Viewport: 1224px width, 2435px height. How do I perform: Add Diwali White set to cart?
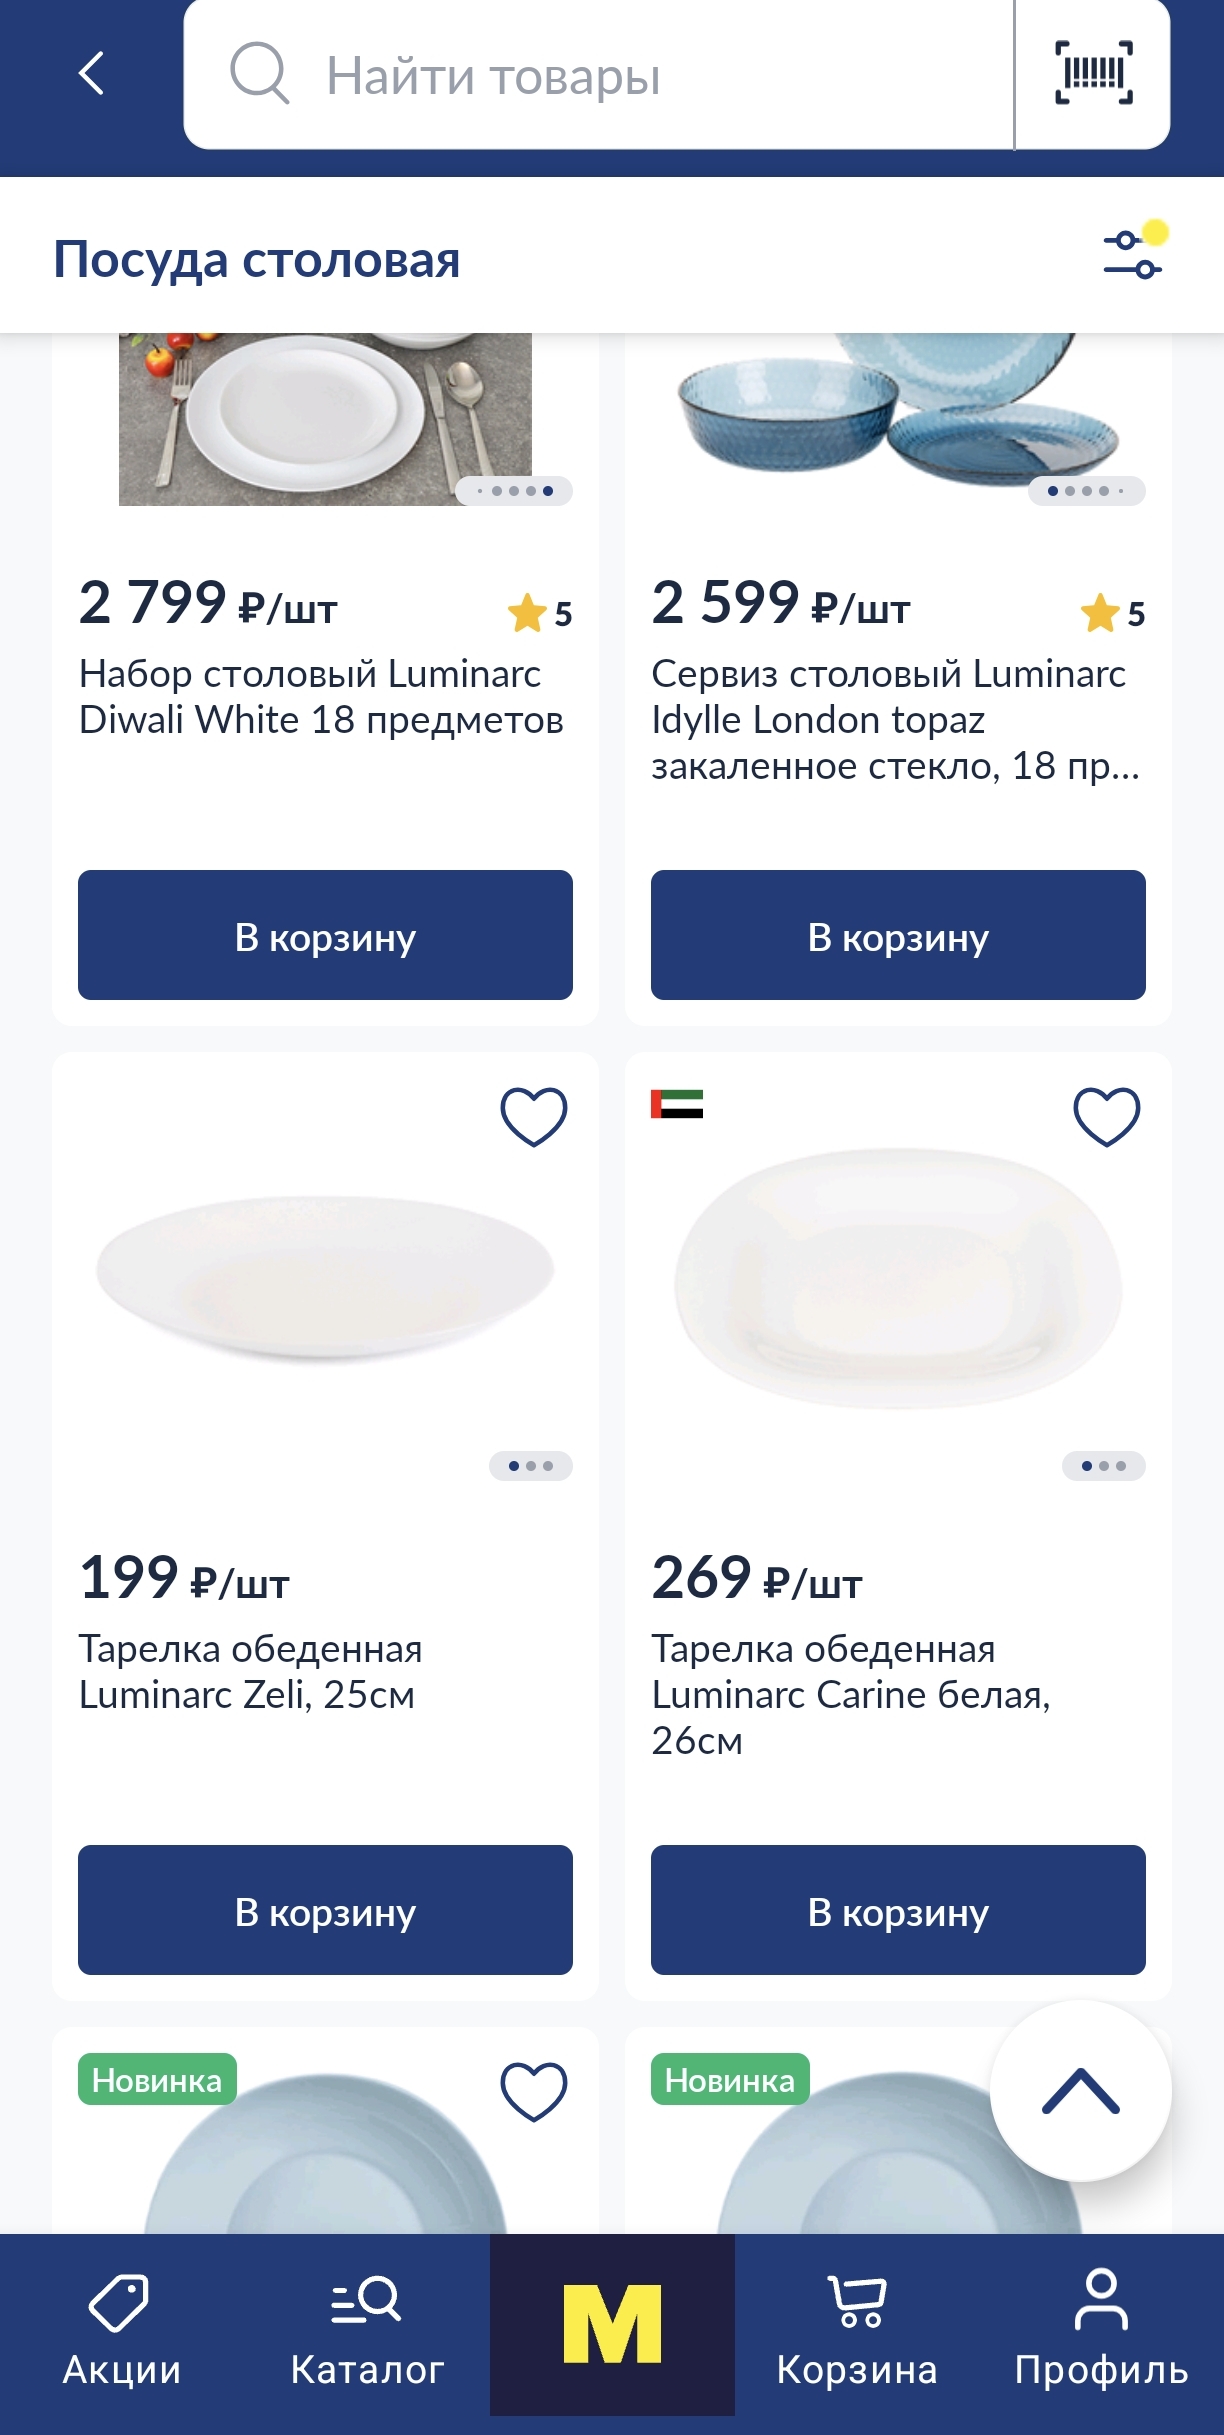click(325, 935)
